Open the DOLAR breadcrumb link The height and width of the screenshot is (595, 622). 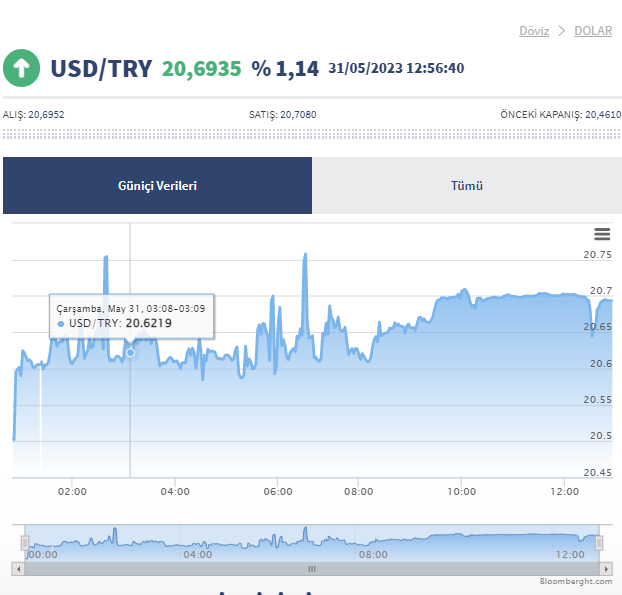click(x=593, y=31)
